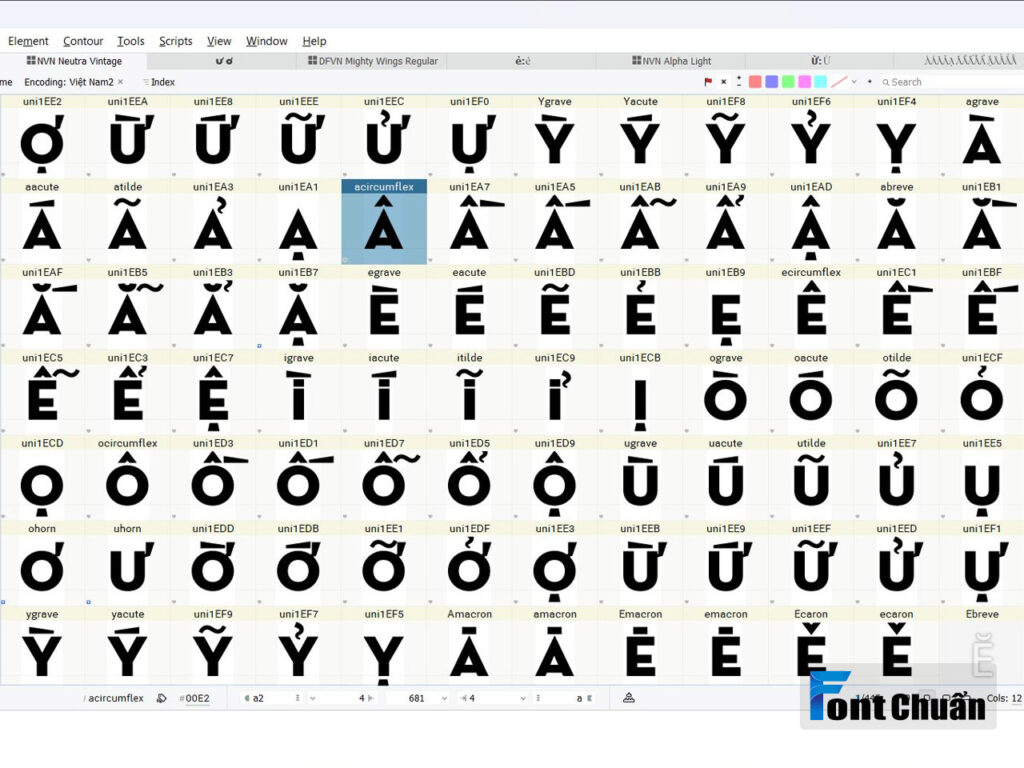This screenshot has width=1024, height=768.
Task: Open the Window menu
Action: pyautogui.click(x=266, y=41)
